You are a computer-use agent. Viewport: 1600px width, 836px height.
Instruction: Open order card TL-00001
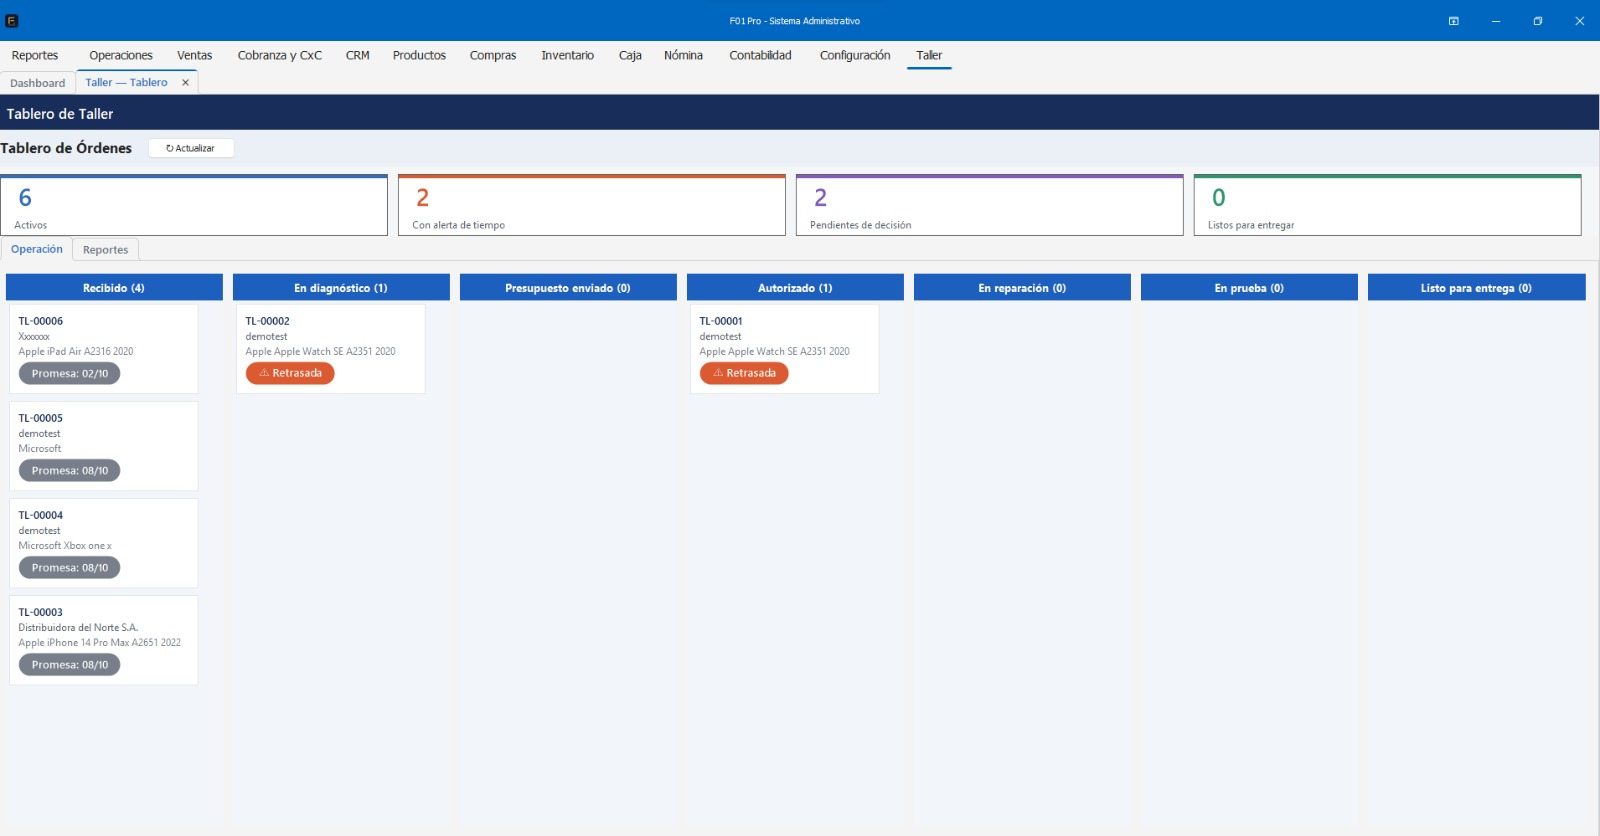[785, 349]
